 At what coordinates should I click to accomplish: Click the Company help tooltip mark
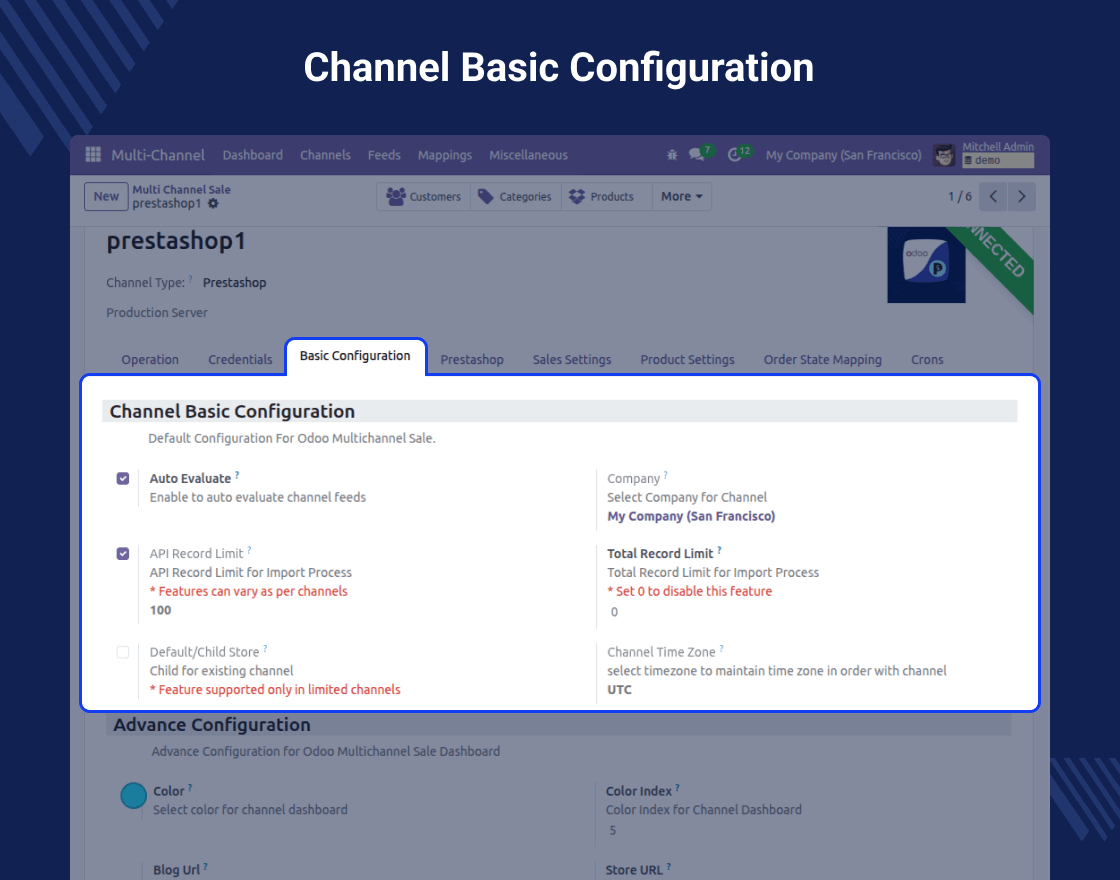pos(666,475)
